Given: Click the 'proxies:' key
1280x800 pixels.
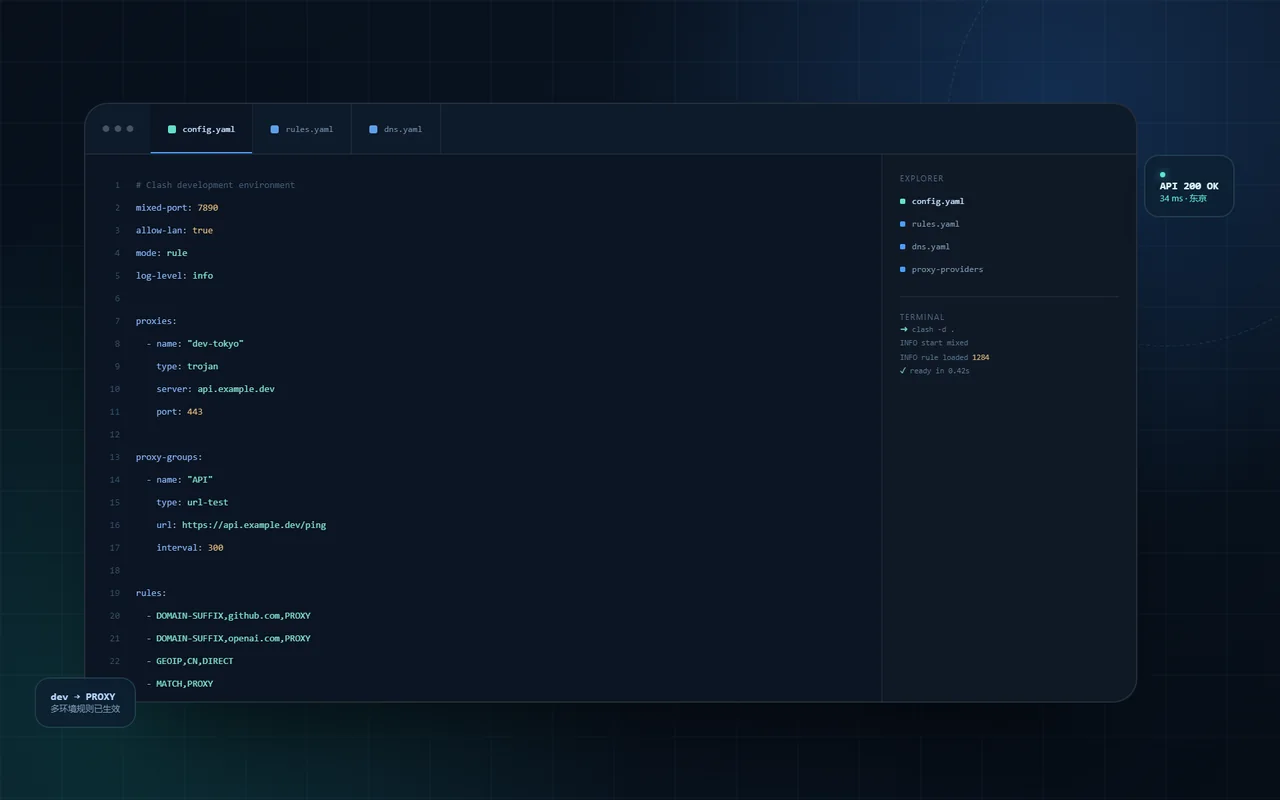Looking at the screenshot, I should coord(156,321).
